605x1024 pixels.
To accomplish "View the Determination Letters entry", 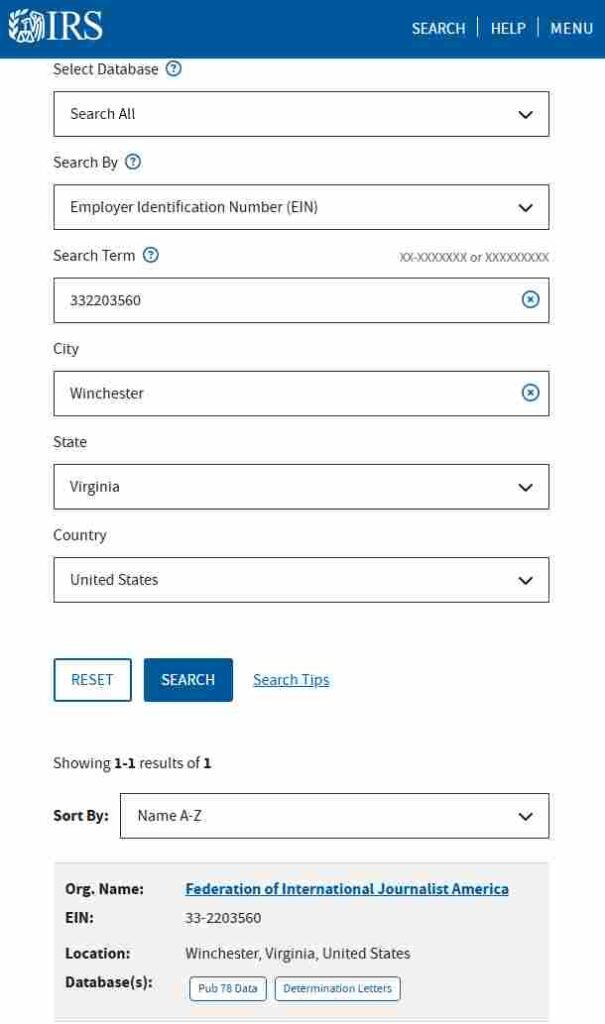I will (x=337, y=988).
